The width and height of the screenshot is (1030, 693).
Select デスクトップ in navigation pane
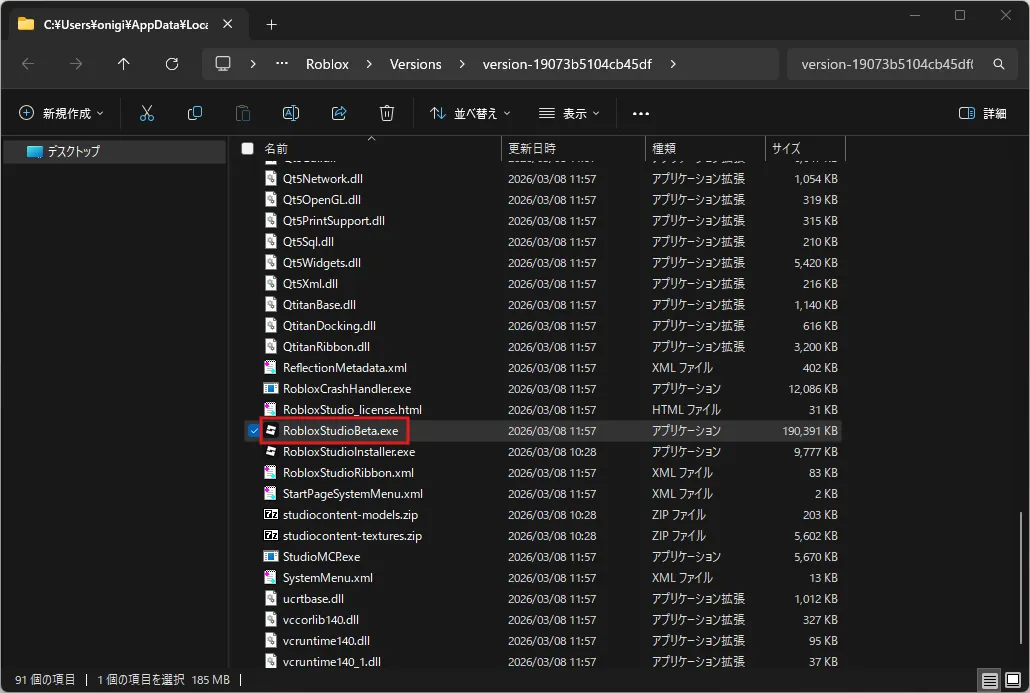tap(114, 151)
